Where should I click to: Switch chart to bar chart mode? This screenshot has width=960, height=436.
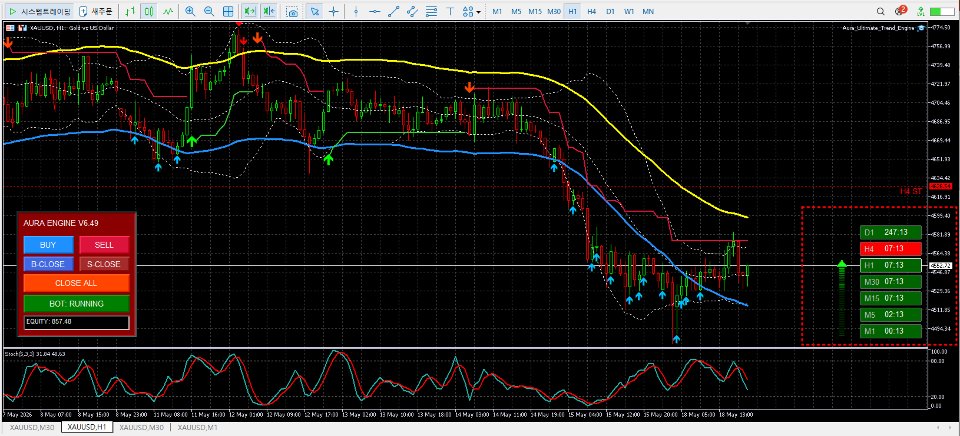pyautogui.click(x=129, y=11)
